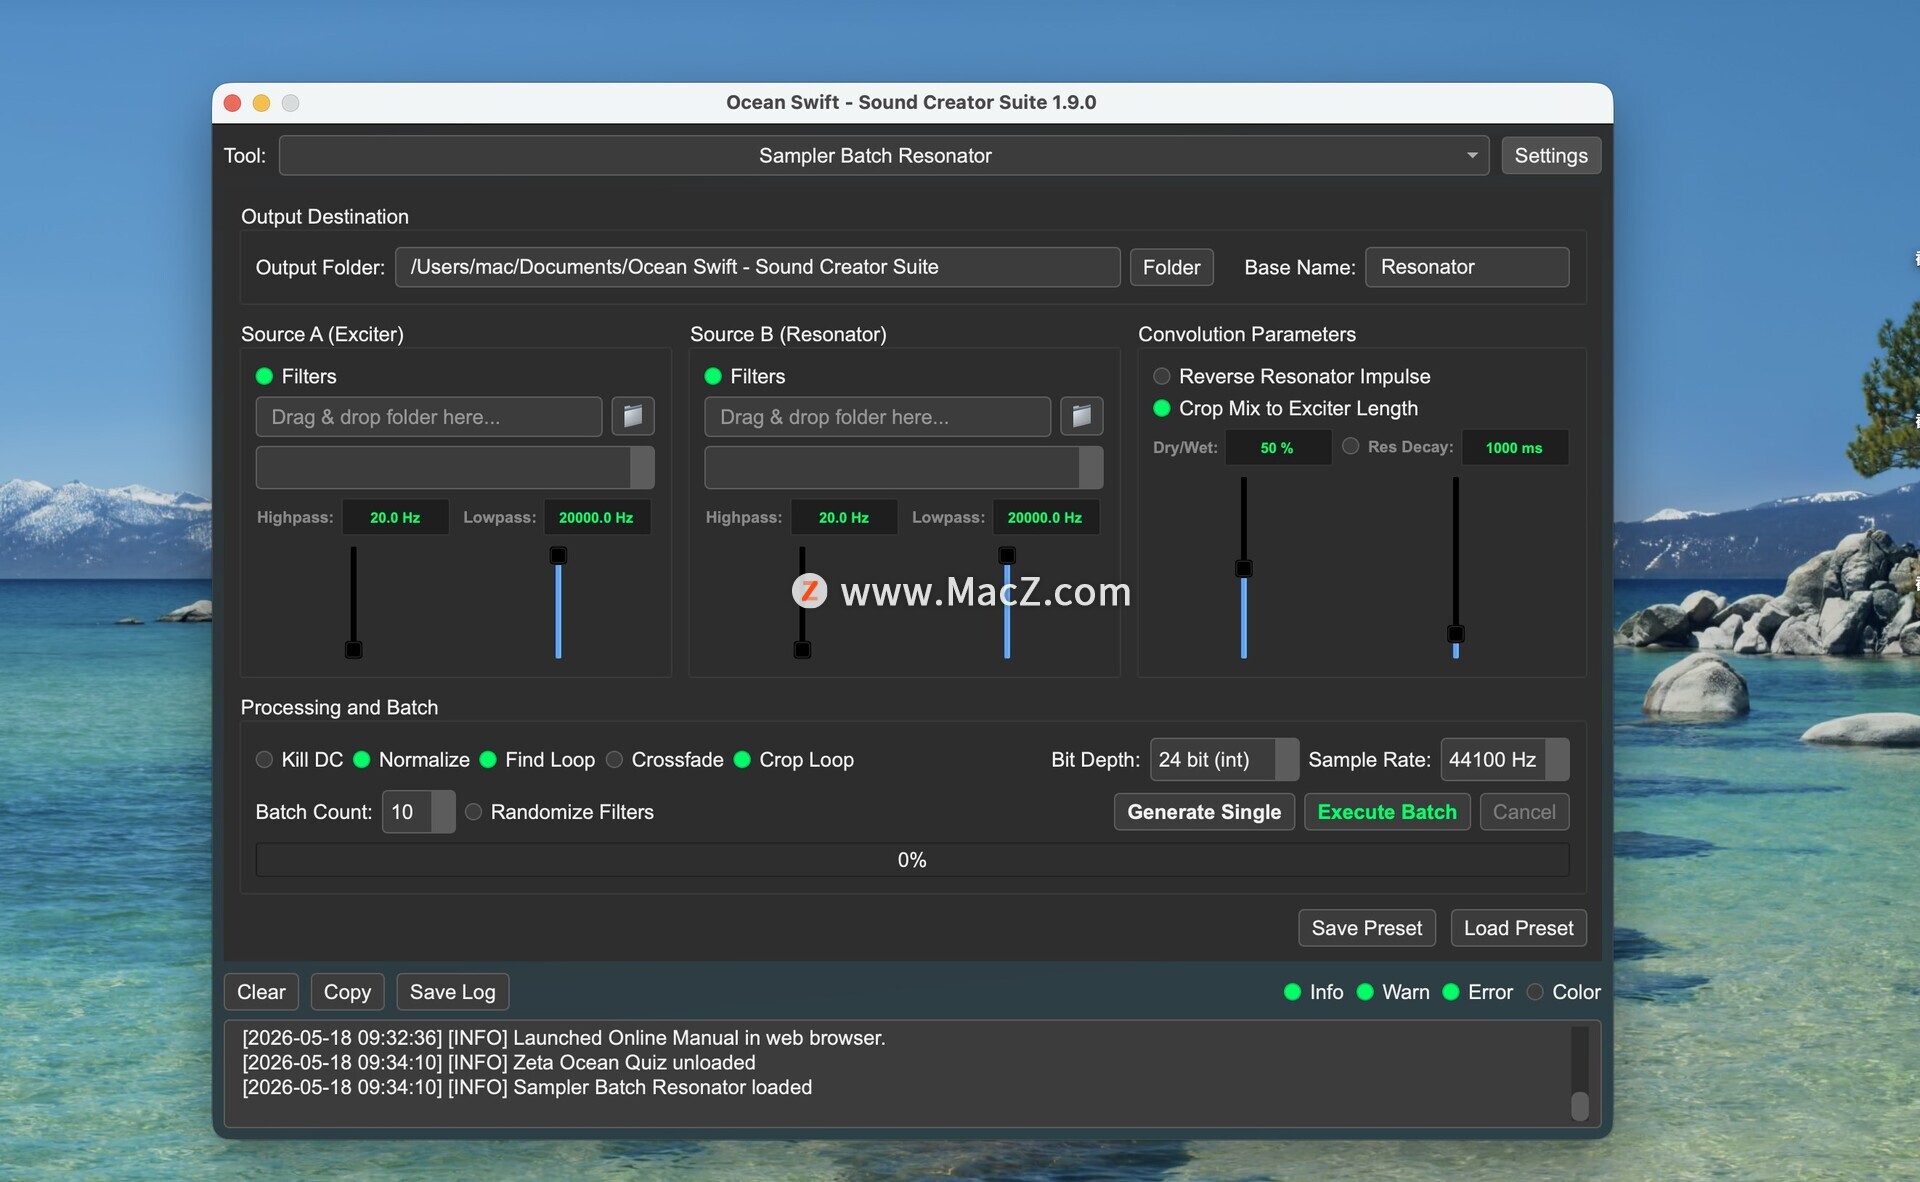Open Source A file list dropdown
Viewport: 1920px width, 1182px height.
455,467
